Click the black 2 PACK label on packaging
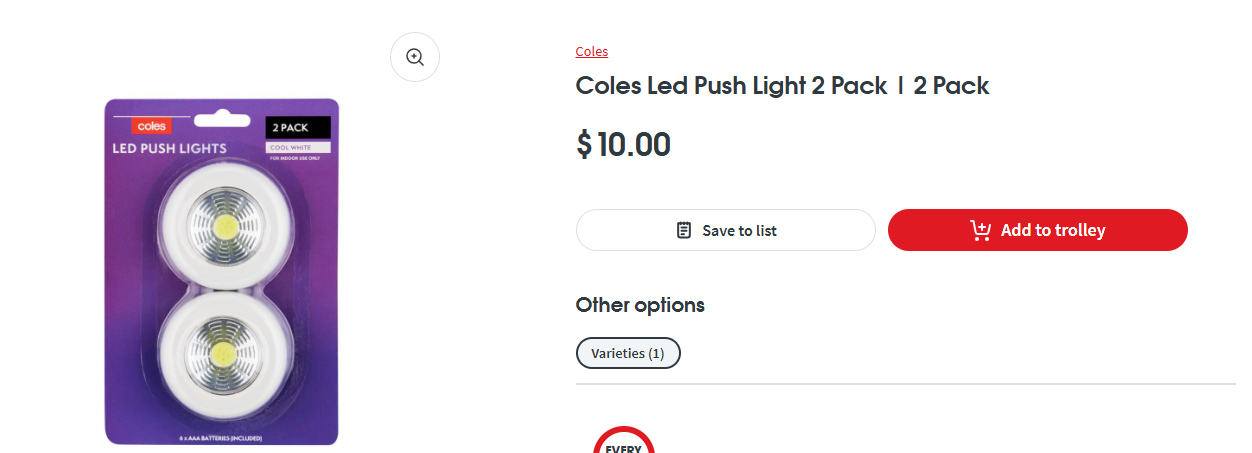1252x453 pixels. pos(298,128)
